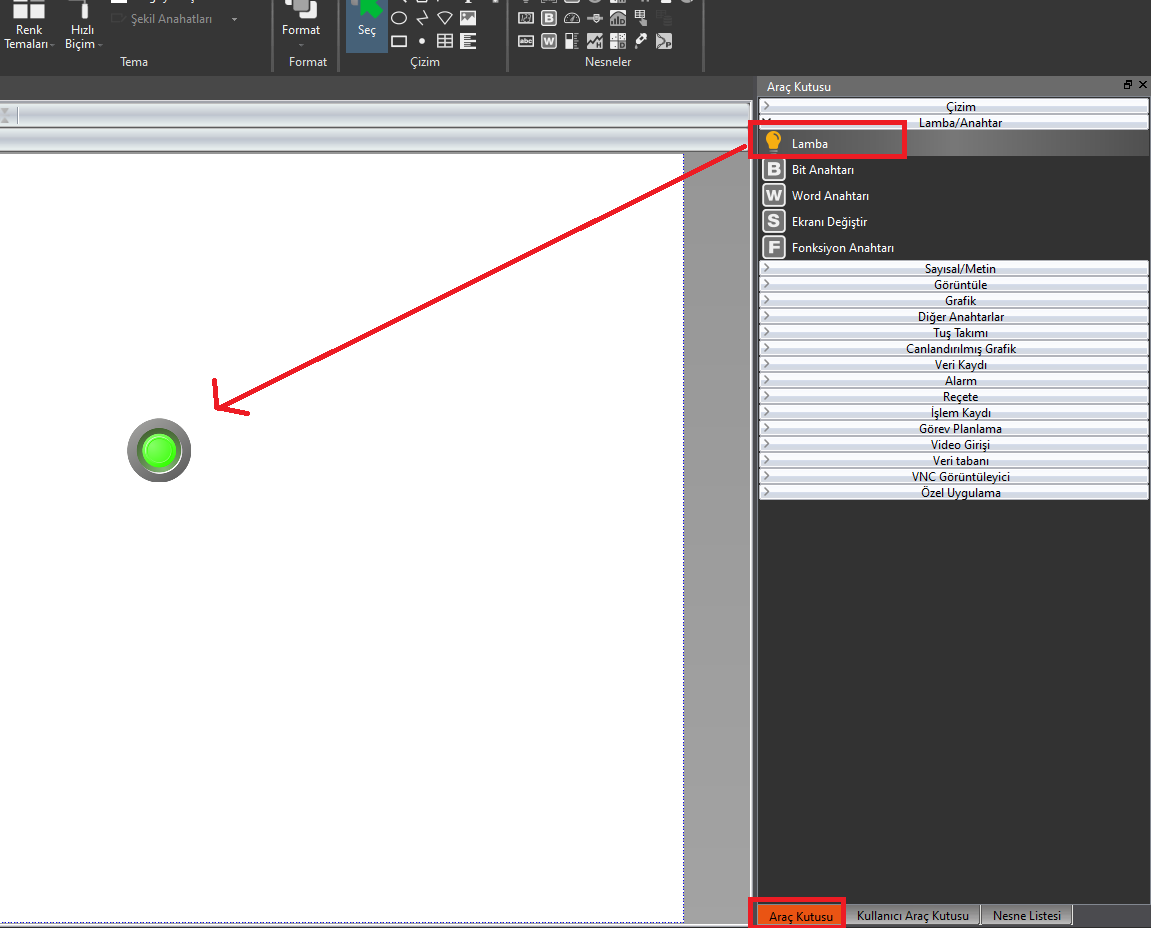Select the rectangle drawing tool
The height and width of the screenshot is (928, 1151).
coord(399,41)
